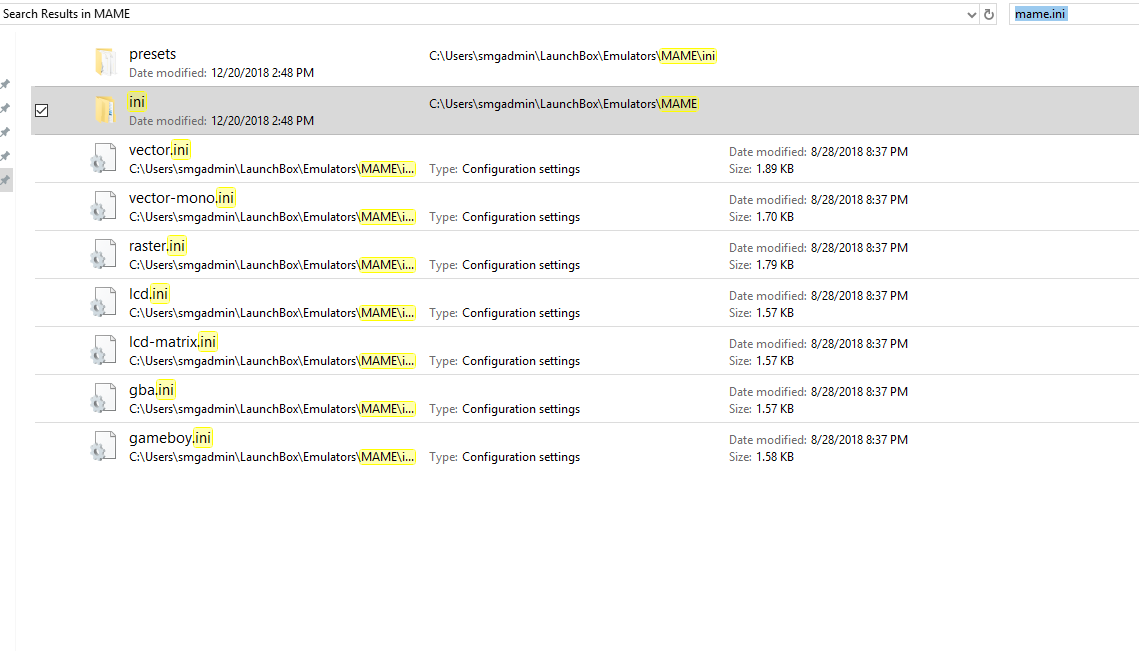The width and height of the screenshot is (1139, 651).
Task: Open the presets folder icon
Action: (x=105, y=62)
